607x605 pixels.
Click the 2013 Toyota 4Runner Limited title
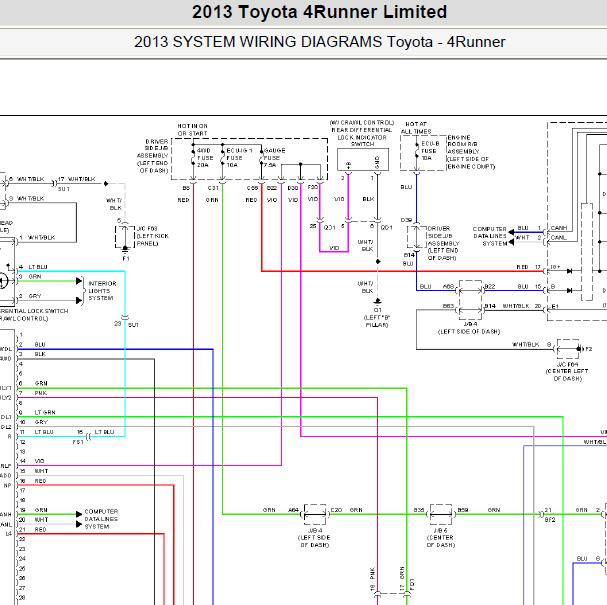point(319,12)
